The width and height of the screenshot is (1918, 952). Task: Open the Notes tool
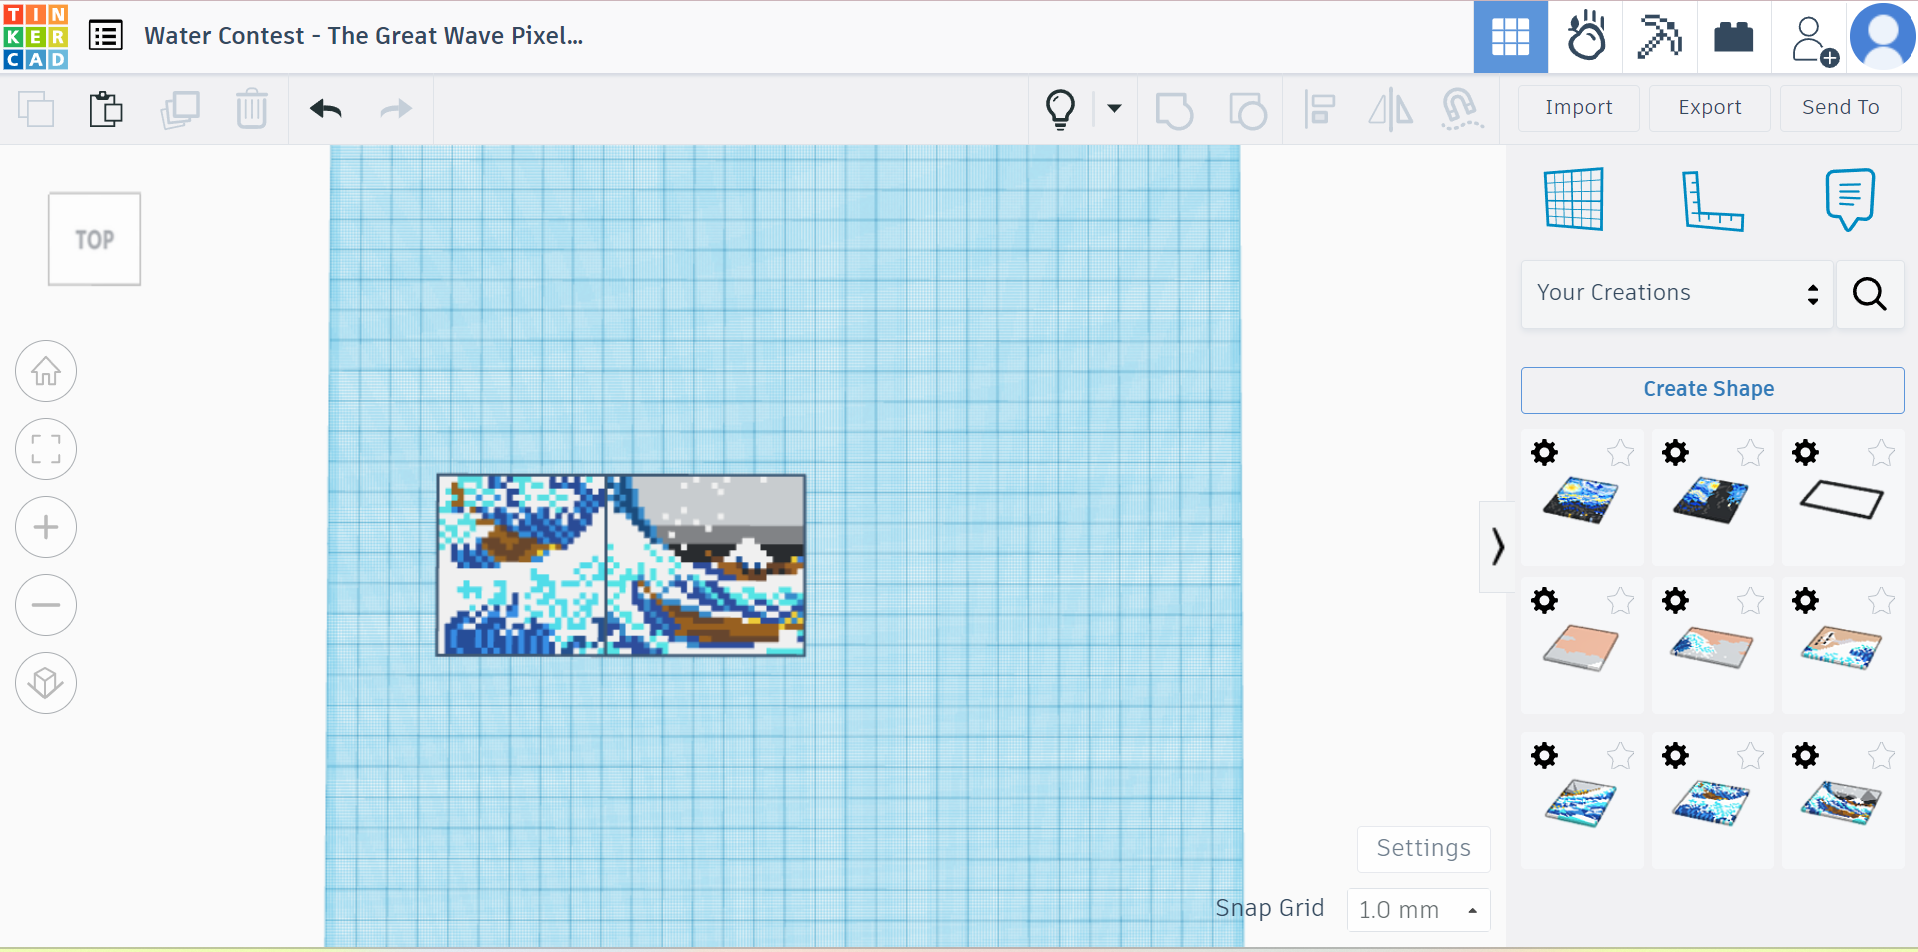click(x=1850, y=199)
